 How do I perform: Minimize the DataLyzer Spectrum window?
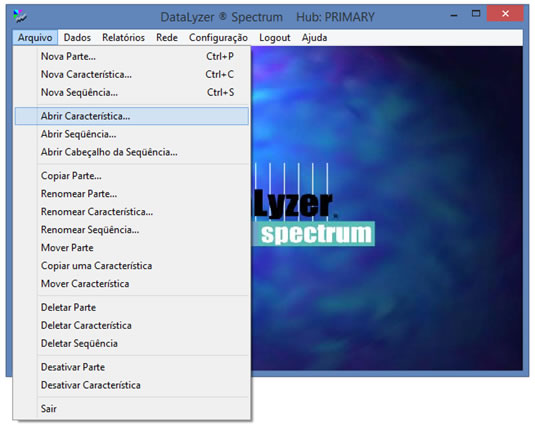pos(454,14)
